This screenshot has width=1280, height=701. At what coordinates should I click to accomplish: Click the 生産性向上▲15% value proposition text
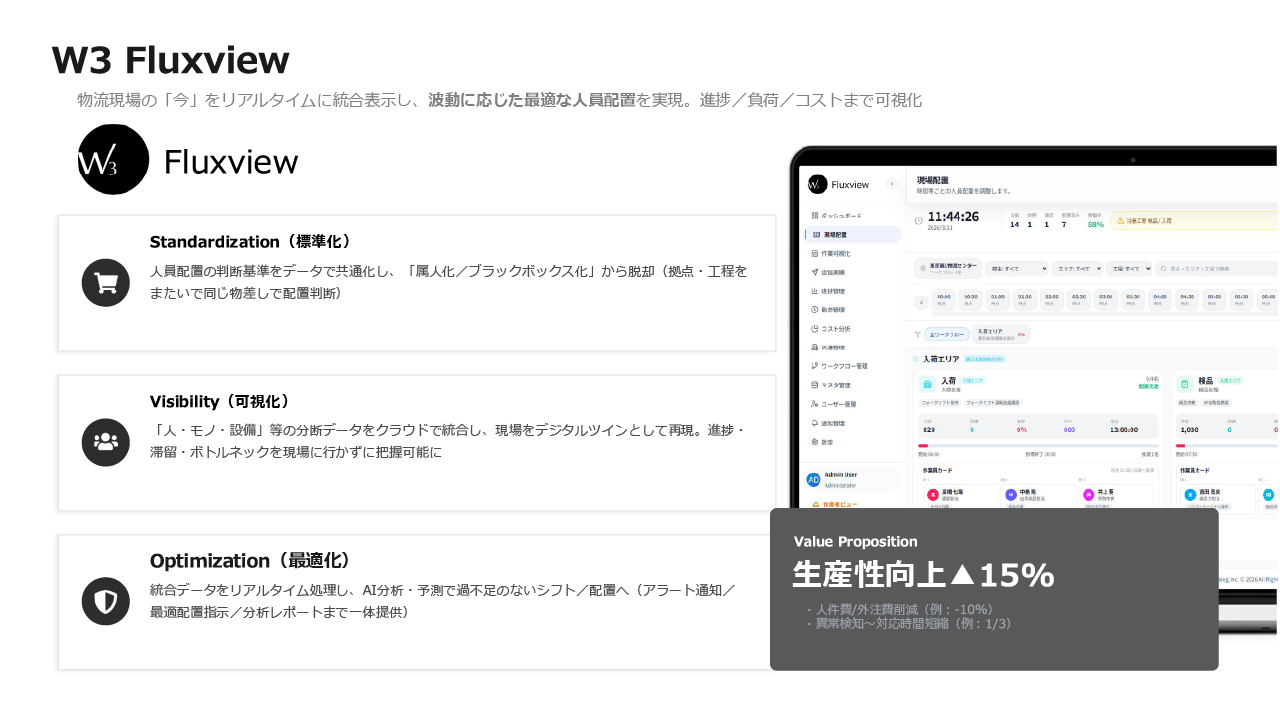coord(923,575)
